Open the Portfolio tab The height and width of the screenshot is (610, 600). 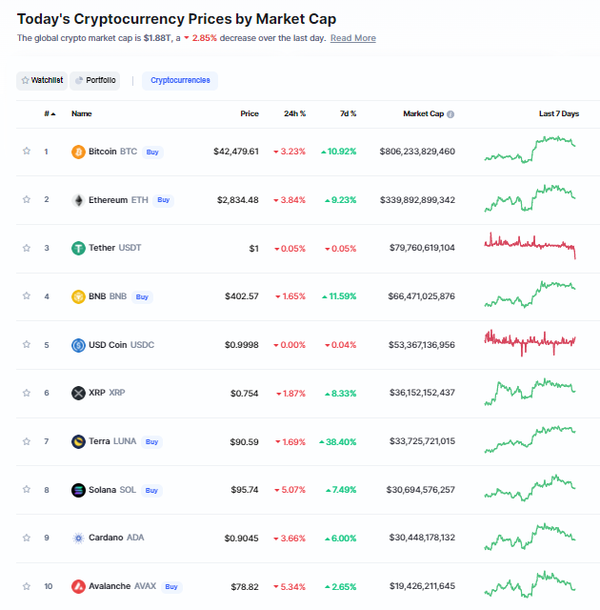95,81
